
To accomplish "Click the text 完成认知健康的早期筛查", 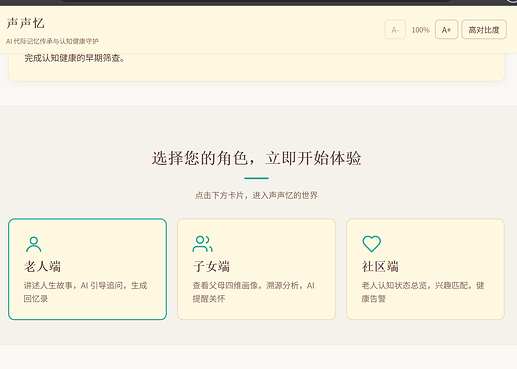I will (x=75, y=58).
